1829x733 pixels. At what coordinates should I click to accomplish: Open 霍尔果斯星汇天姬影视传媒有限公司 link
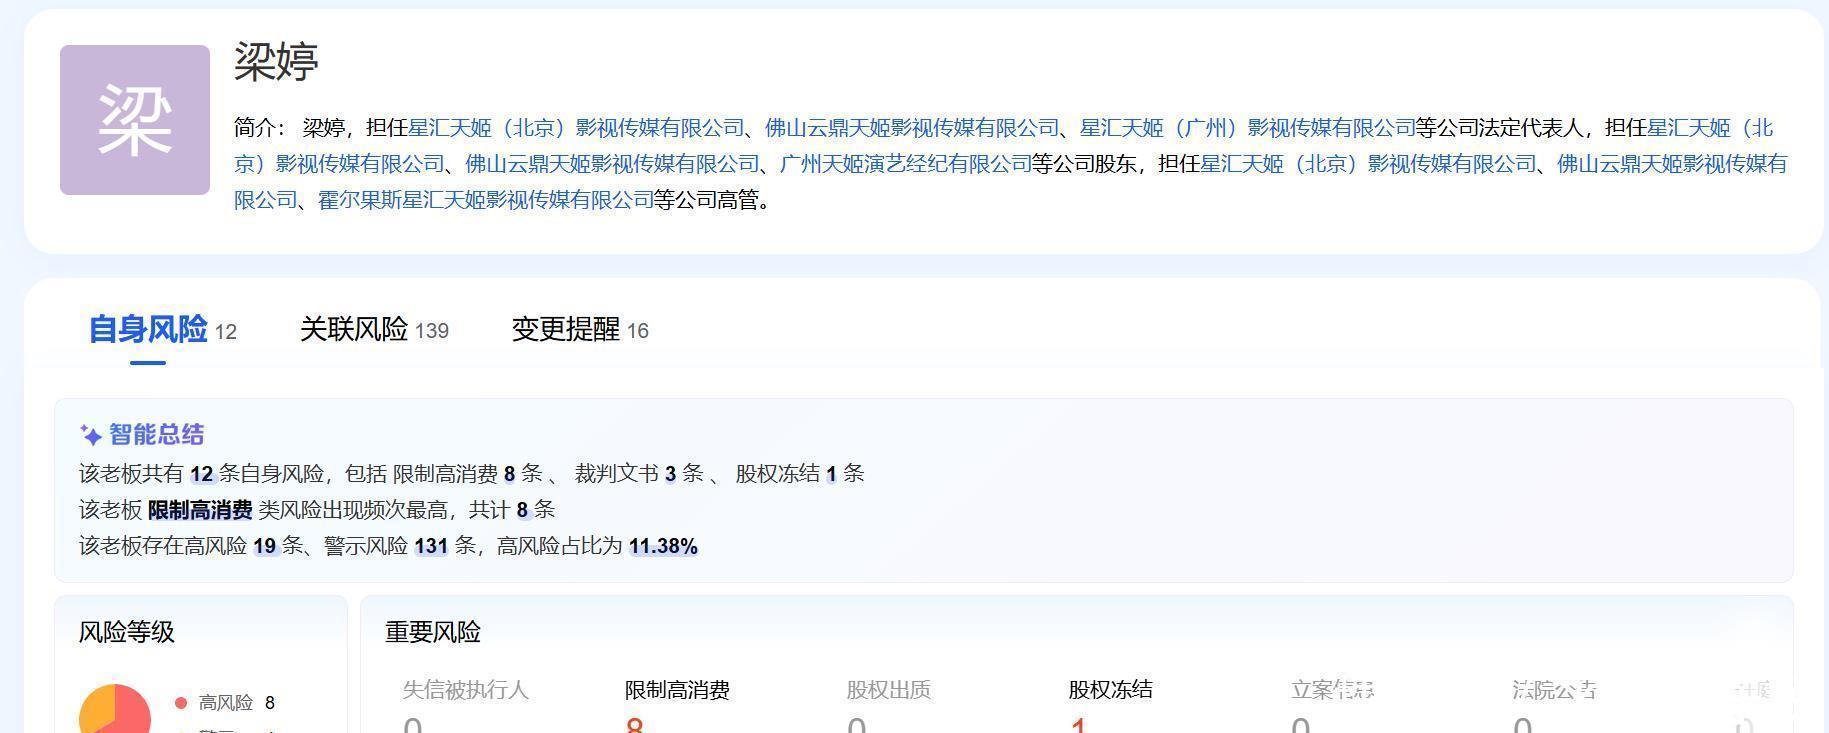point(485,200)
